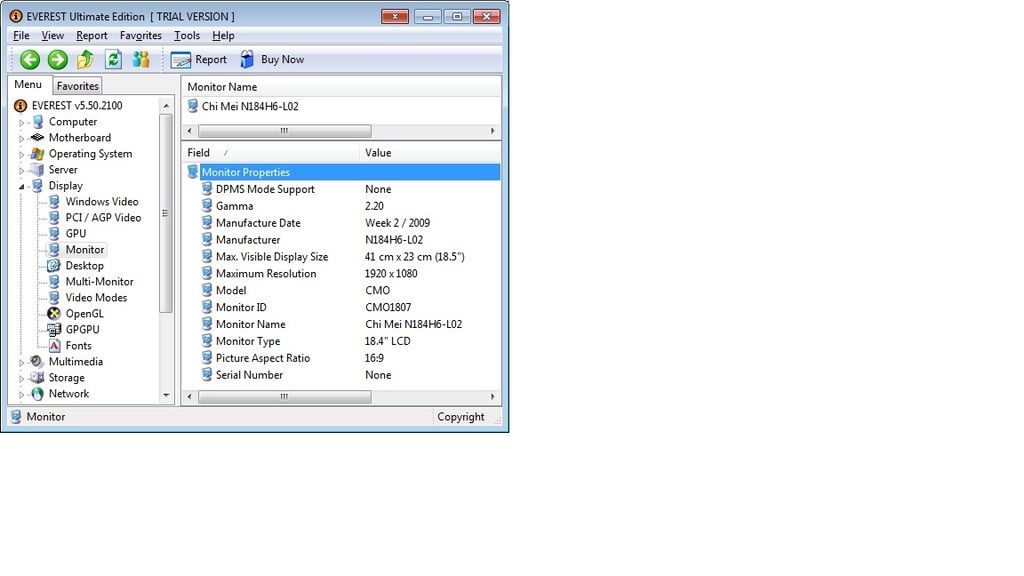The height and width of the screenshot is (576, 1024).
Task: Click the Manage users toolbar icon
Action: [x=141, y=59]
